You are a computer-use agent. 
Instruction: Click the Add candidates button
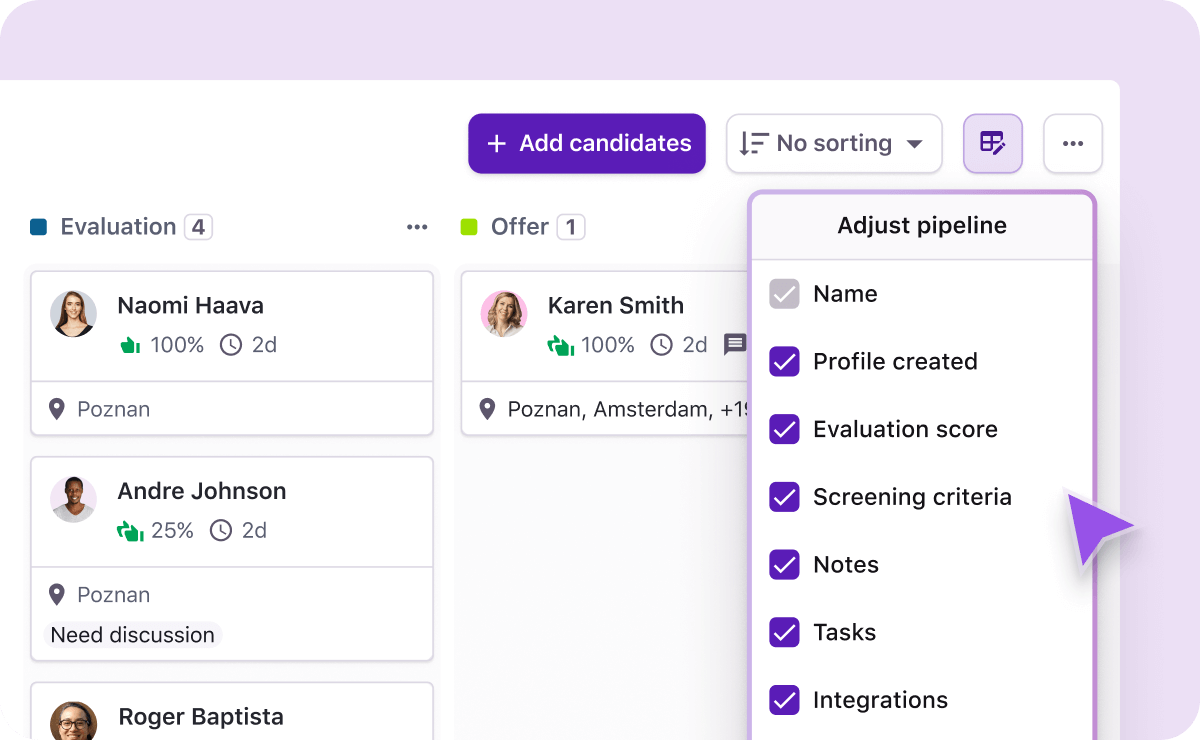(586, 143)
